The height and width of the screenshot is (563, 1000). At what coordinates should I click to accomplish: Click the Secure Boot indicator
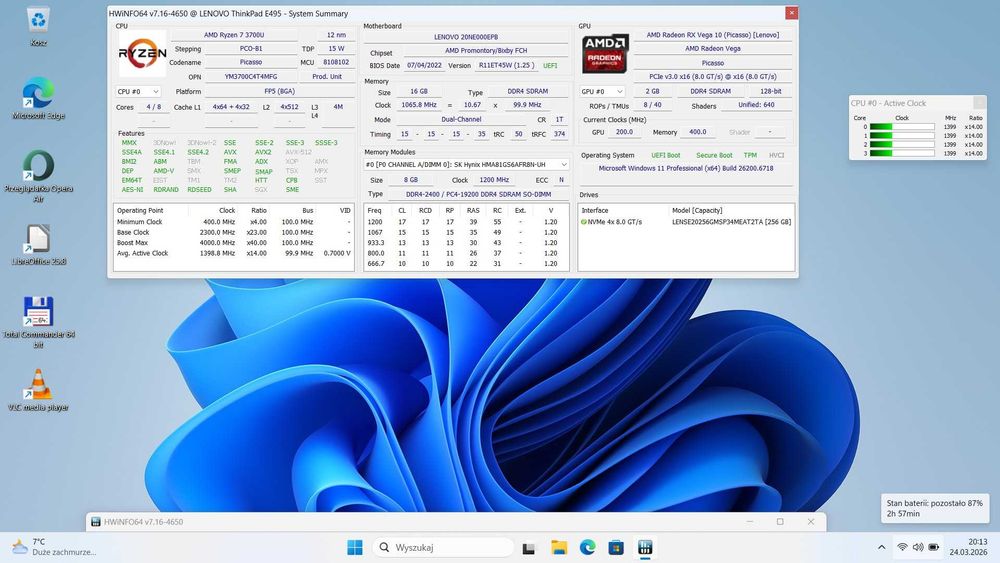coord(714,155)
